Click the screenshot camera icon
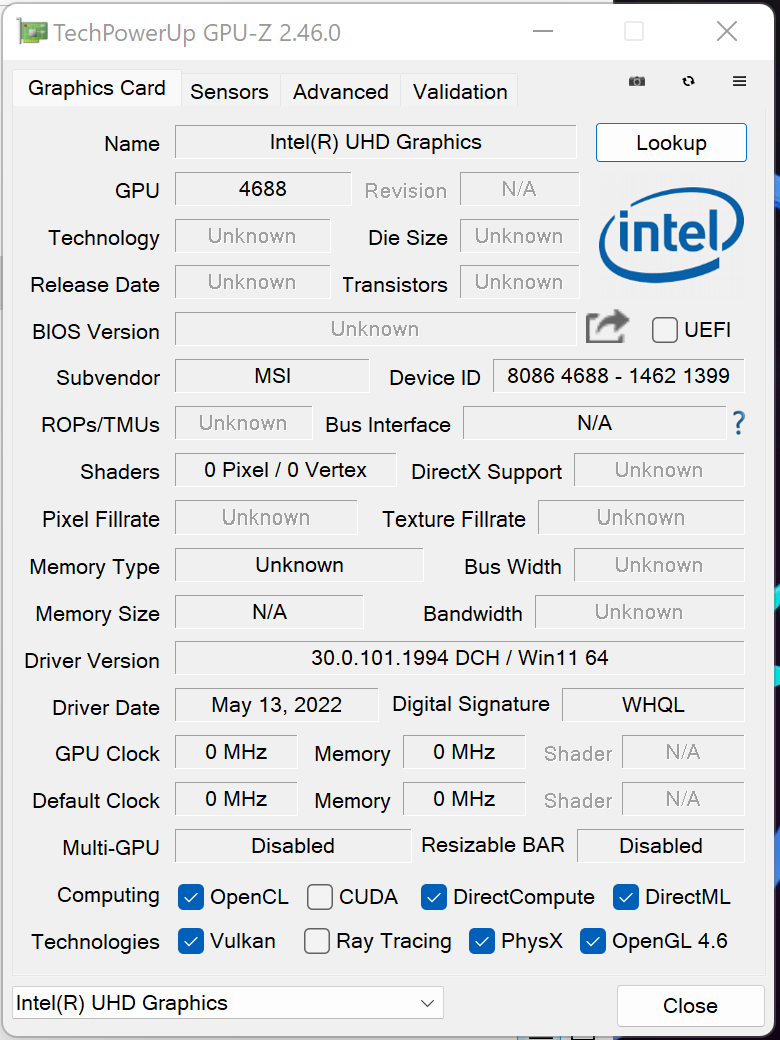The height and width of the screenshot is (1040, 780). 637,81
